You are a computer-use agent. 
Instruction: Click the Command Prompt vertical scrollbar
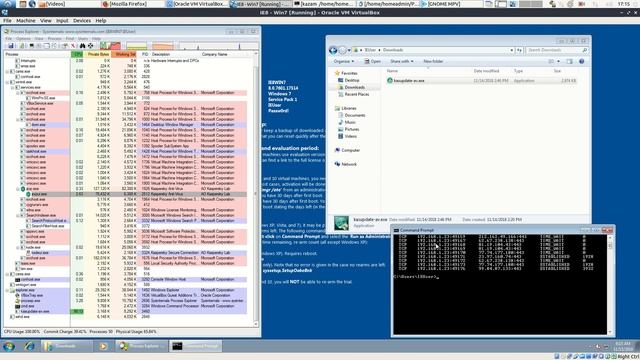tap(610, 284)
